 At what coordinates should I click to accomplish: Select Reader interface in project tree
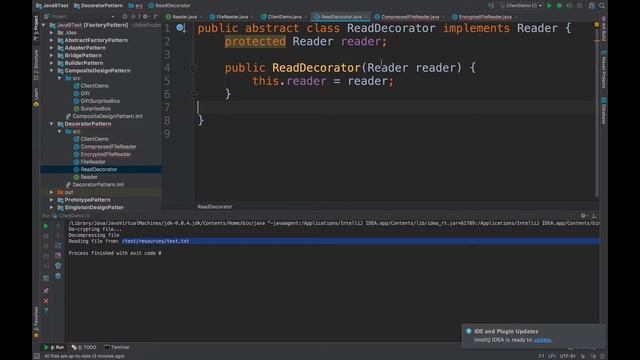89,177
